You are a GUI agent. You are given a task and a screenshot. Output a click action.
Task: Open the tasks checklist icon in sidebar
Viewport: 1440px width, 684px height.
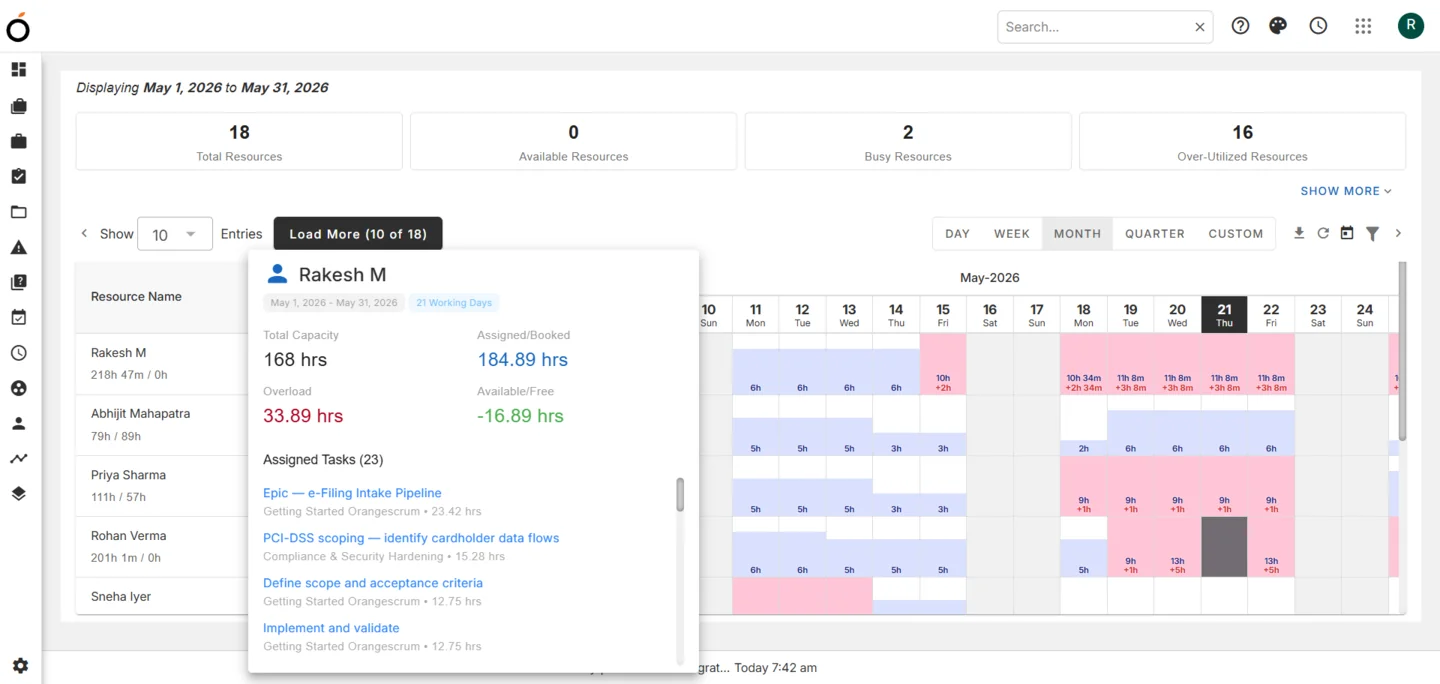point(19,176)
